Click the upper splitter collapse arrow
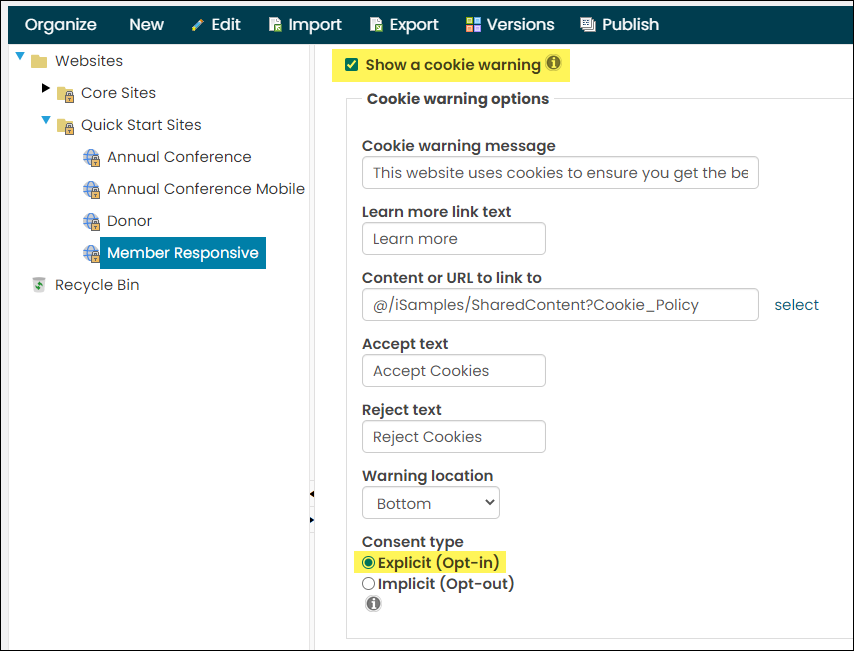The image size is (854, 651). click(x=312, y=494)
